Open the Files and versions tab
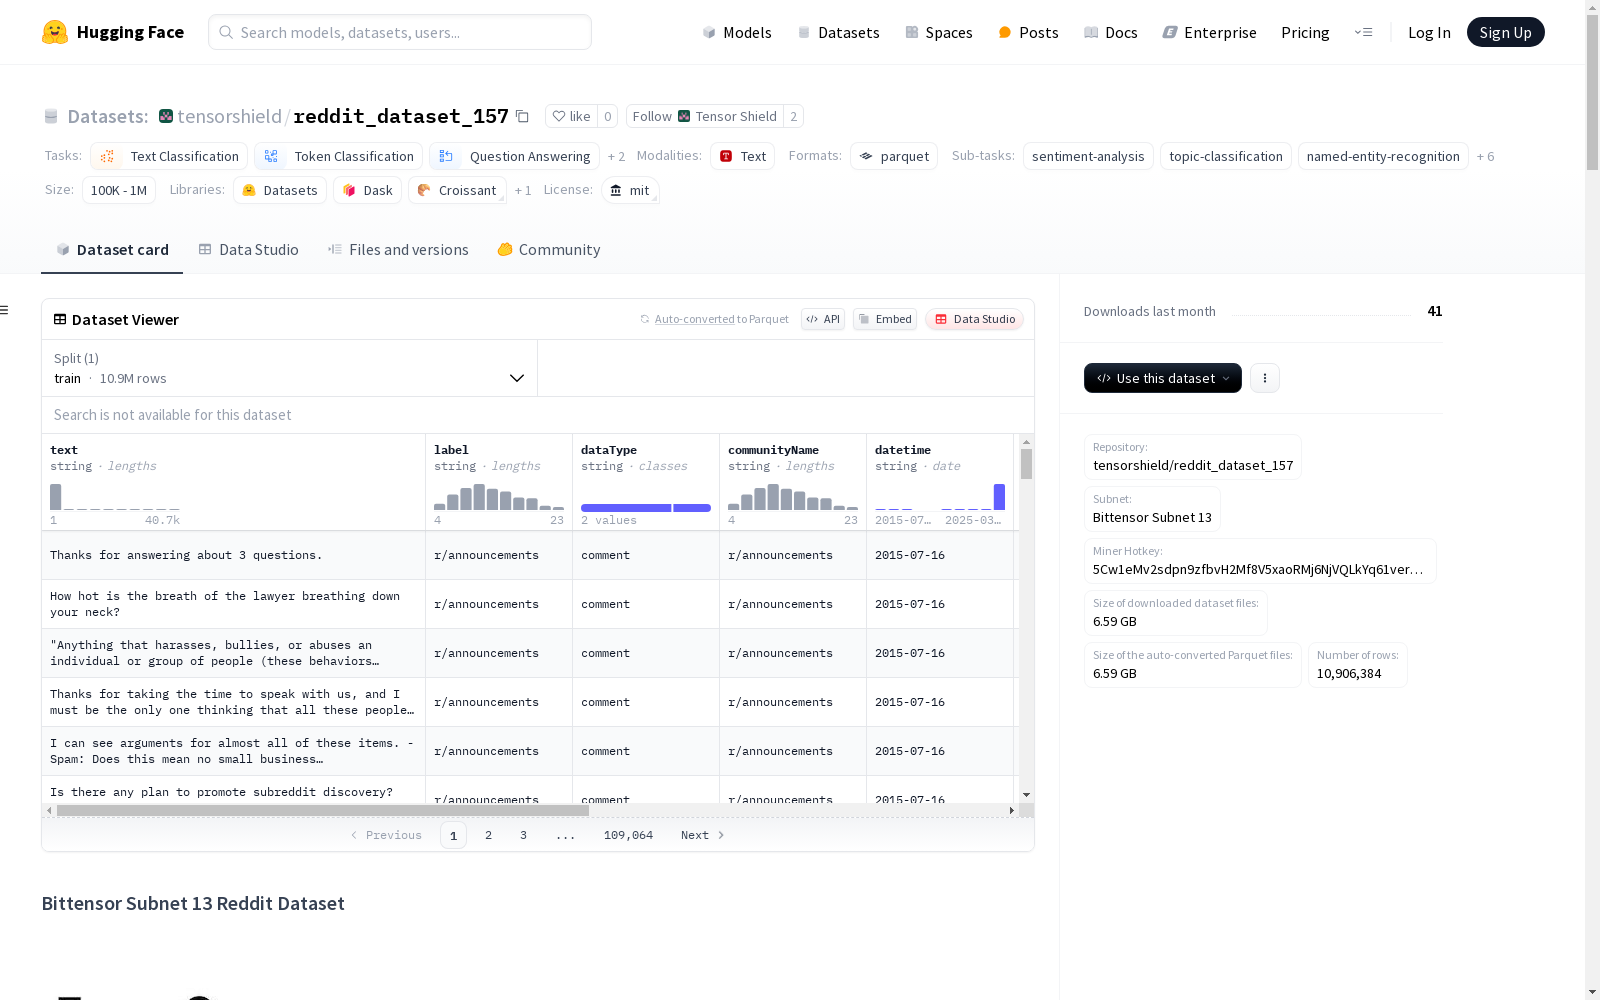 [x=398, y=250]
